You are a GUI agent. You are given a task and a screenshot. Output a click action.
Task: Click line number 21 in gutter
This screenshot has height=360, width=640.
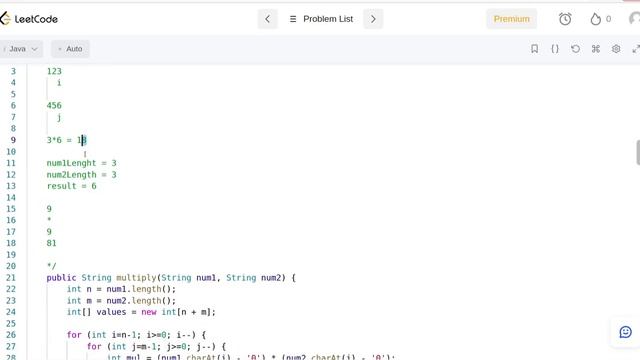click(11, 278)
